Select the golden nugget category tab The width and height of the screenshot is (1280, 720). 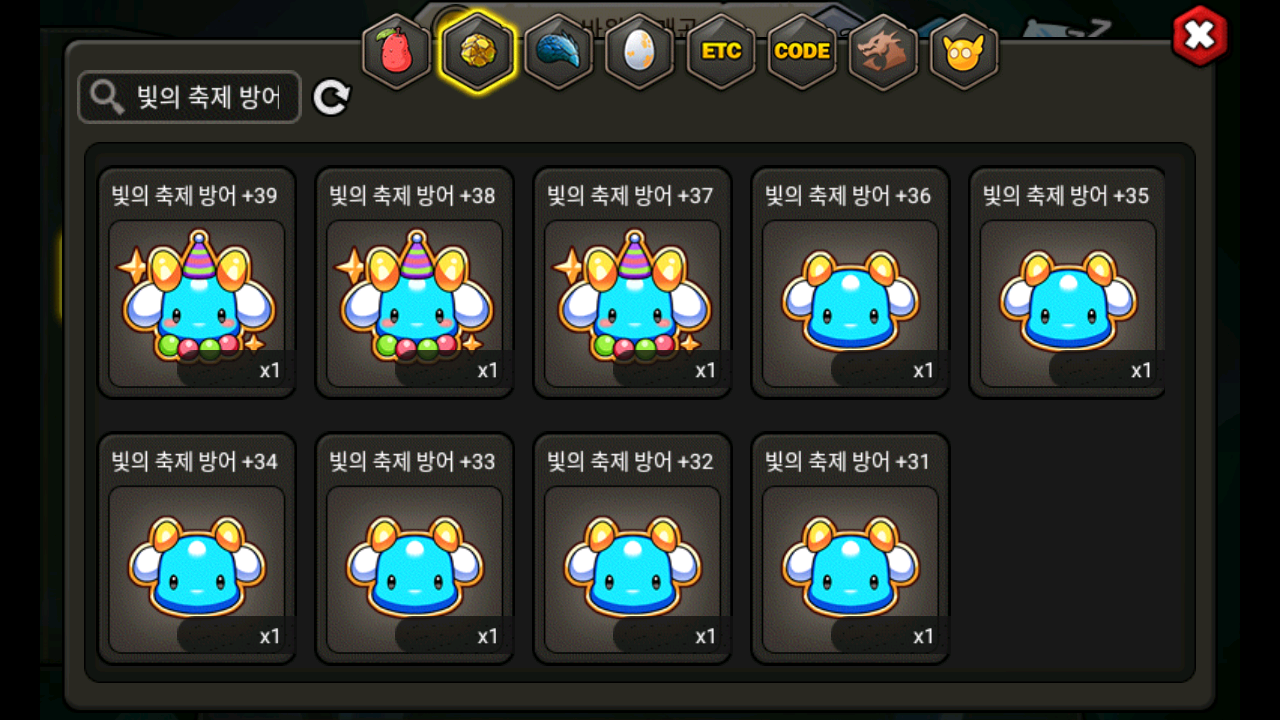(478, 52)
